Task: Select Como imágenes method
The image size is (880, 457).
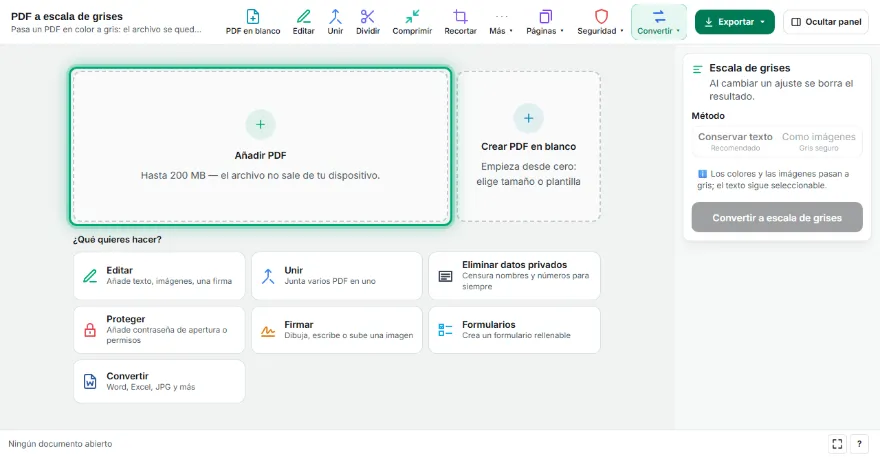Action: (819, 141)
